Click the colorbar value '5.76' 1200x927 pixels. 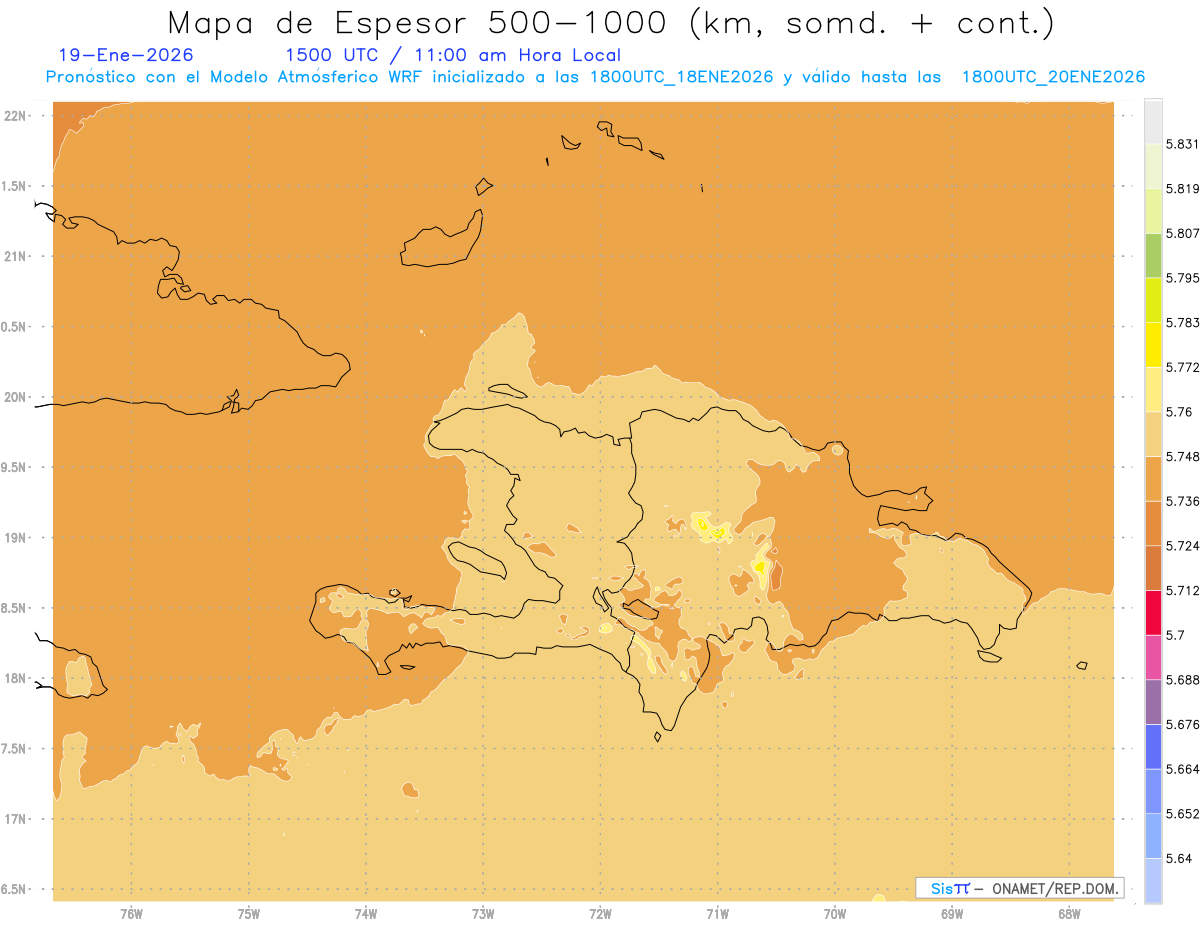[x=1179, y=412]
